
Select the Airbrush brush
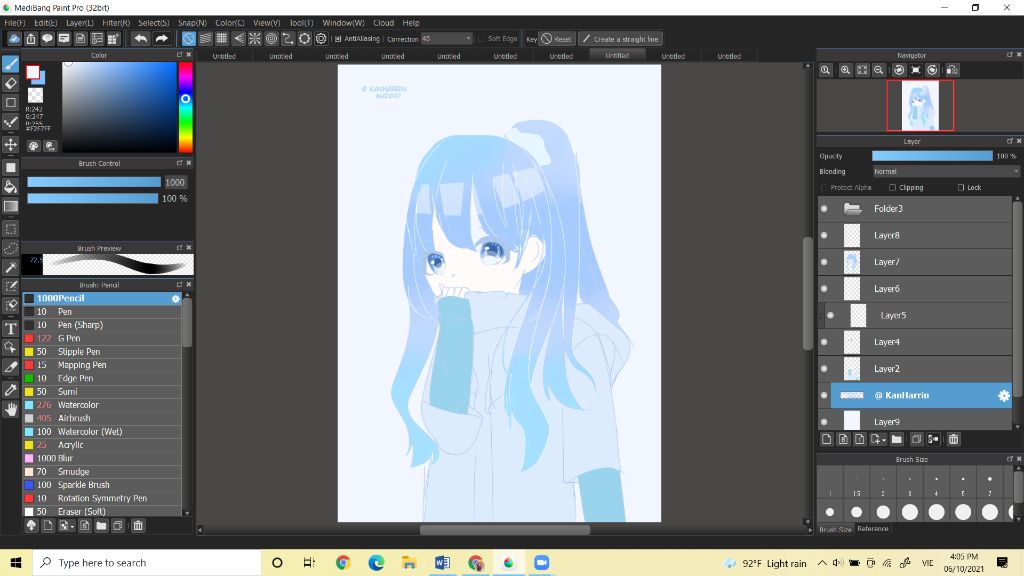(x=103, y=418)
